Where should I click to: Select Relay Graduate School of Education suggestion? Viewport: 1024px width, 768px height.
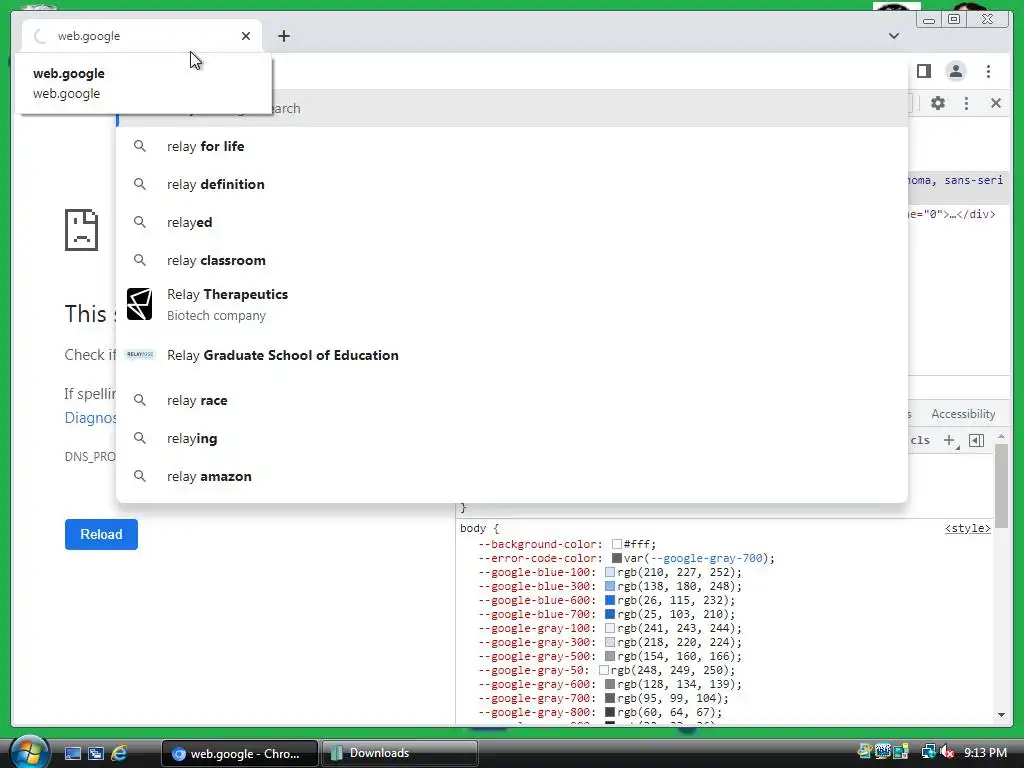(x=511, y=355)
